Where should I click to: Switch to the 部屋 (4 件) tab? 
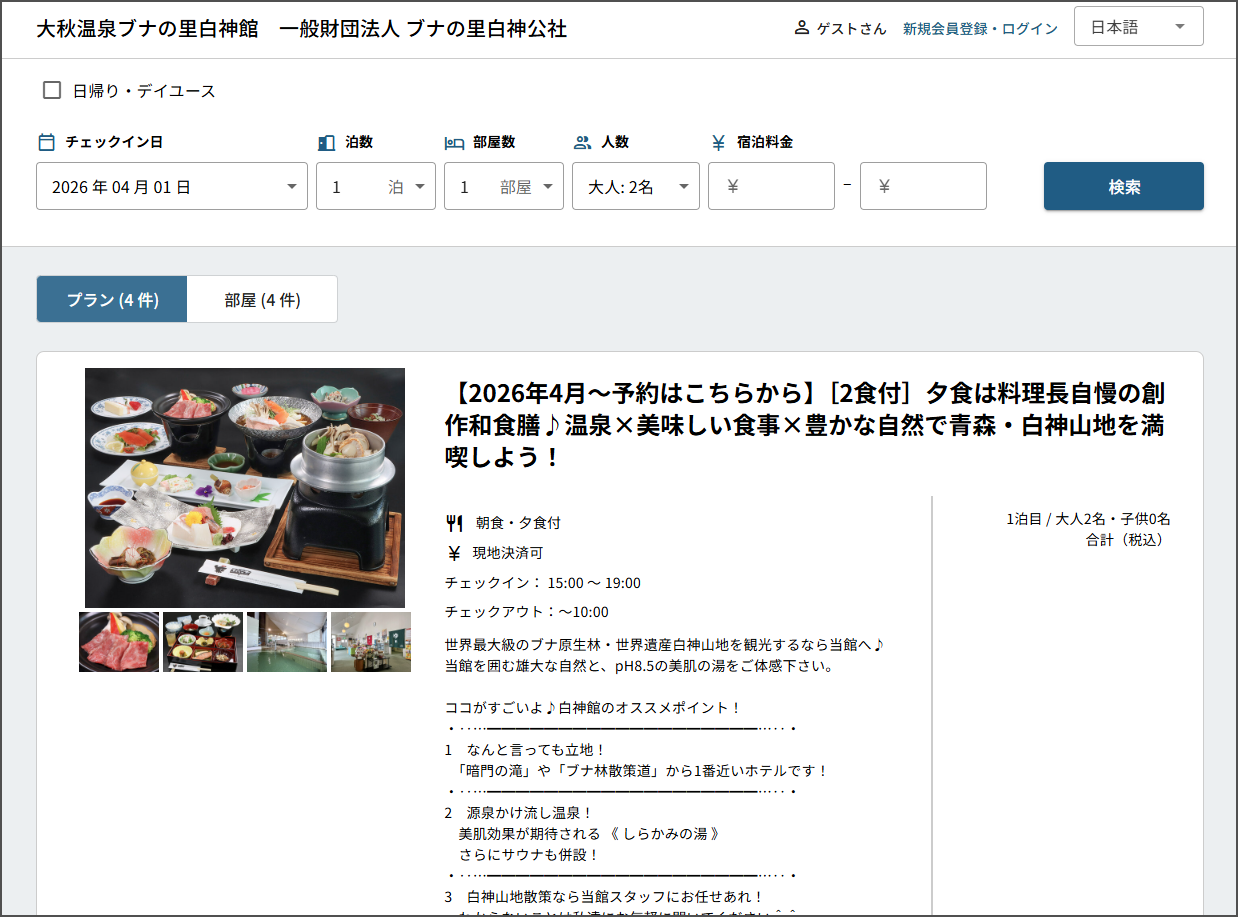(x=262, y=300)
